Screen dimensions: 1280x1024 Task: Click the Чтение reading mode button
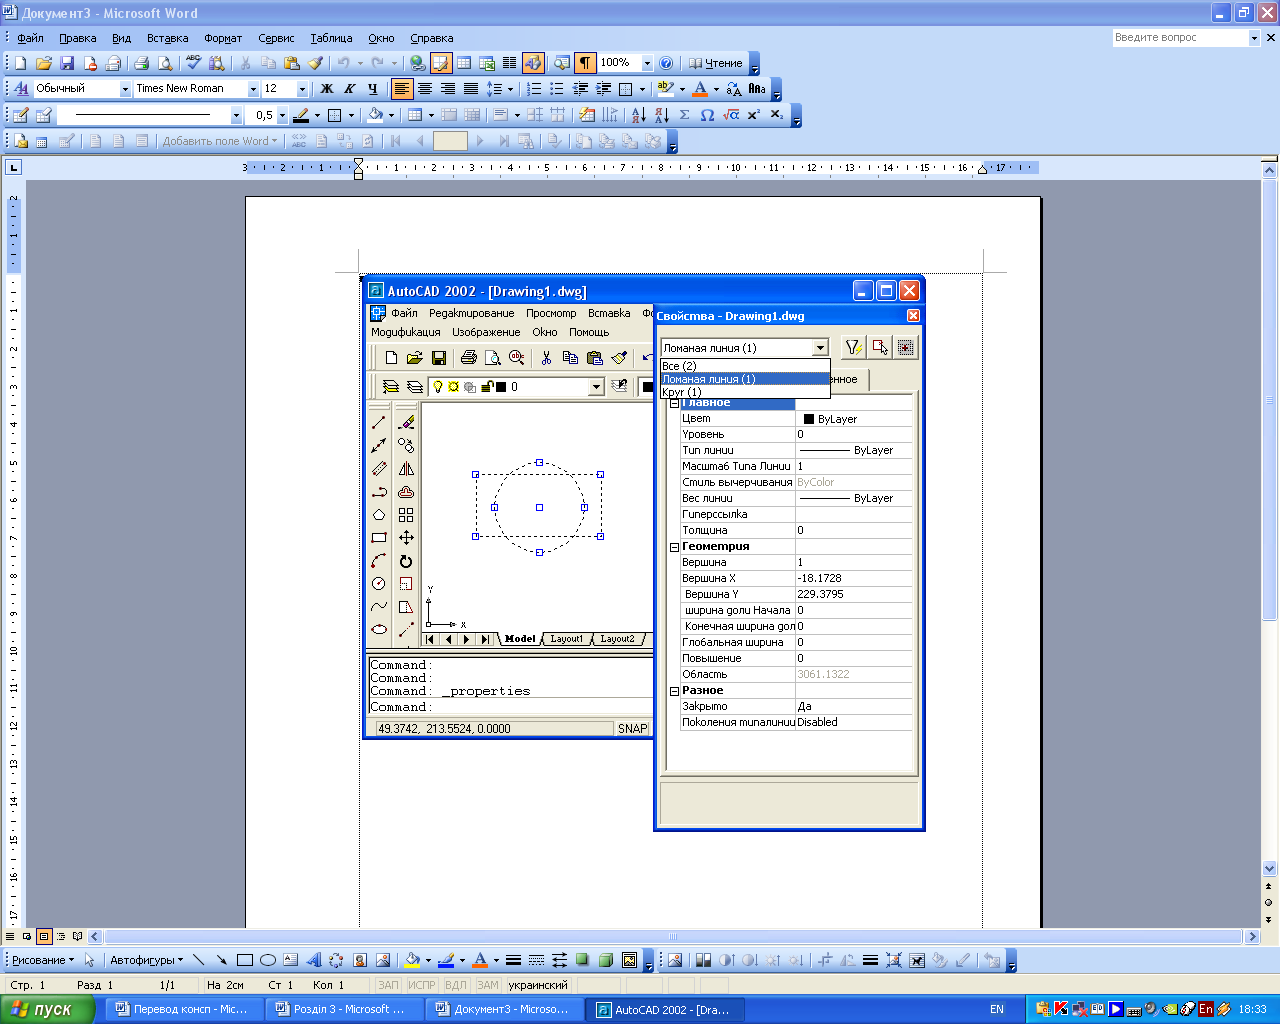(715, 63)
